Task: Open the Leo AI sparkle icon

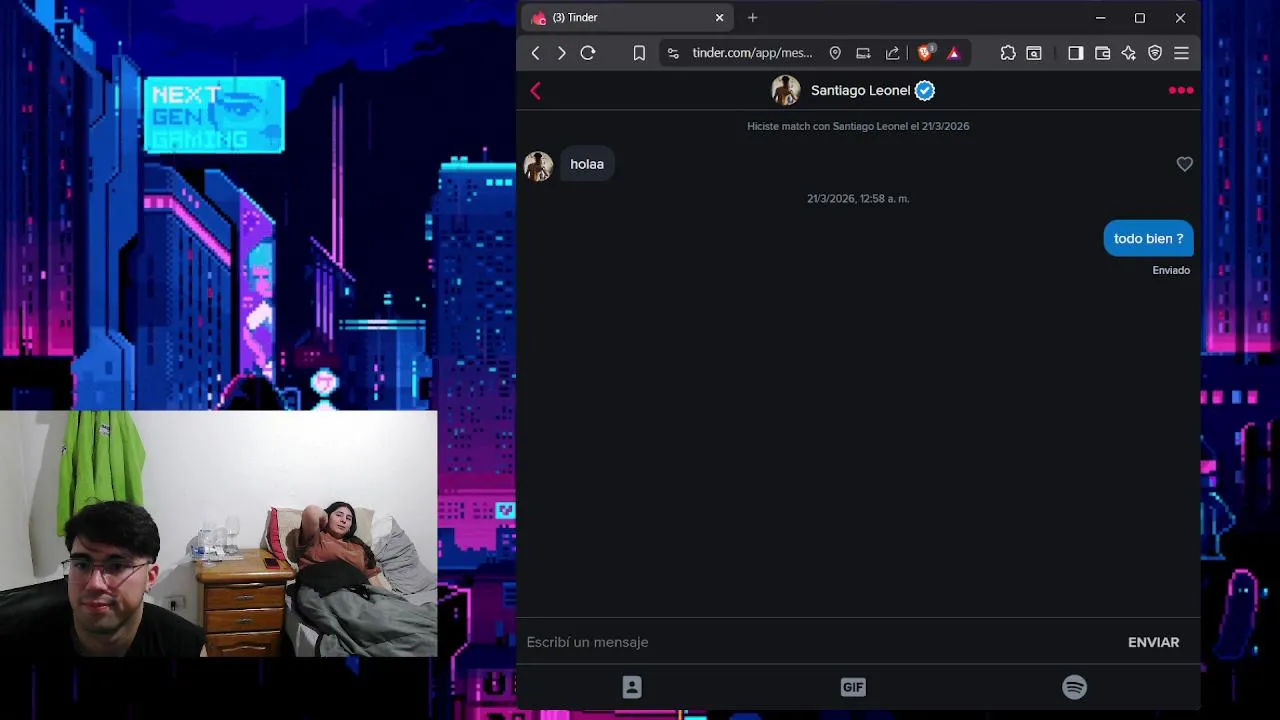Action: coord(1128,53)
